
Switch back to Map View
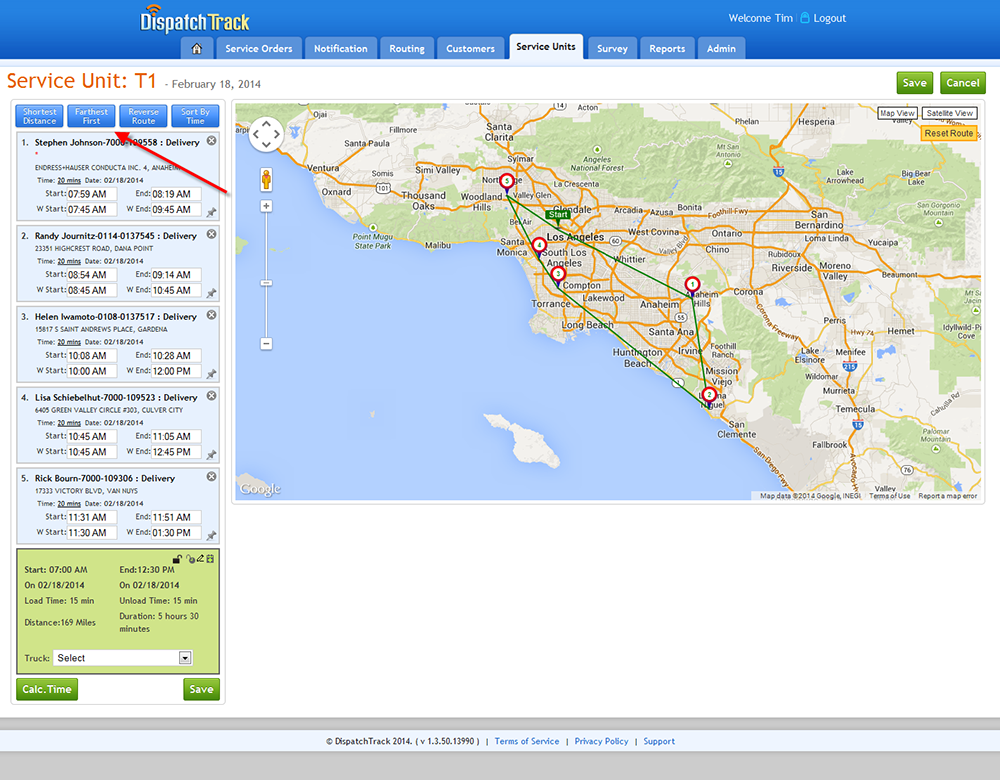[x=897, y=112]
